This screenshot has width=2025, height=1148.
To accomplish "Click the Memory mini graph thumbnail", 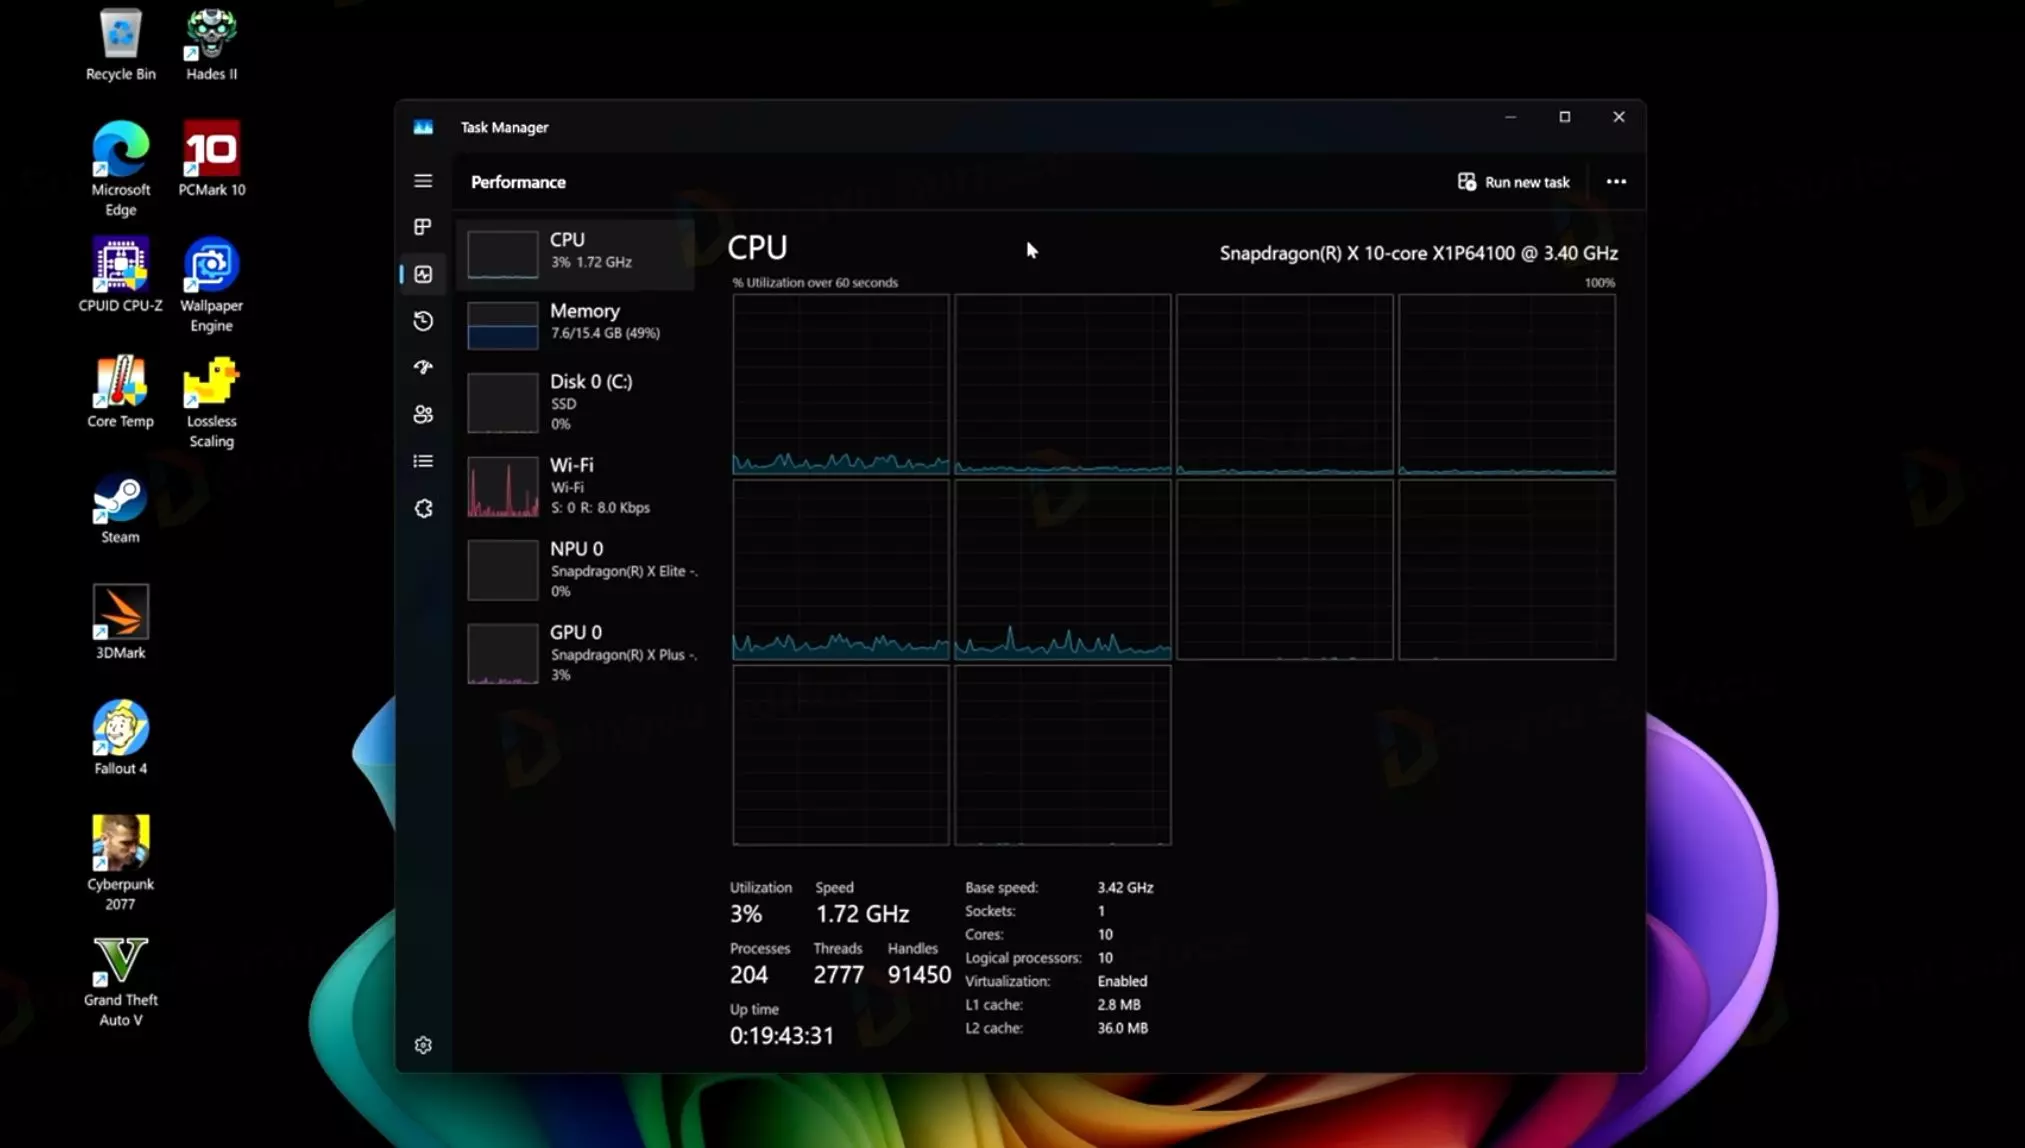I will pos(503,325).
